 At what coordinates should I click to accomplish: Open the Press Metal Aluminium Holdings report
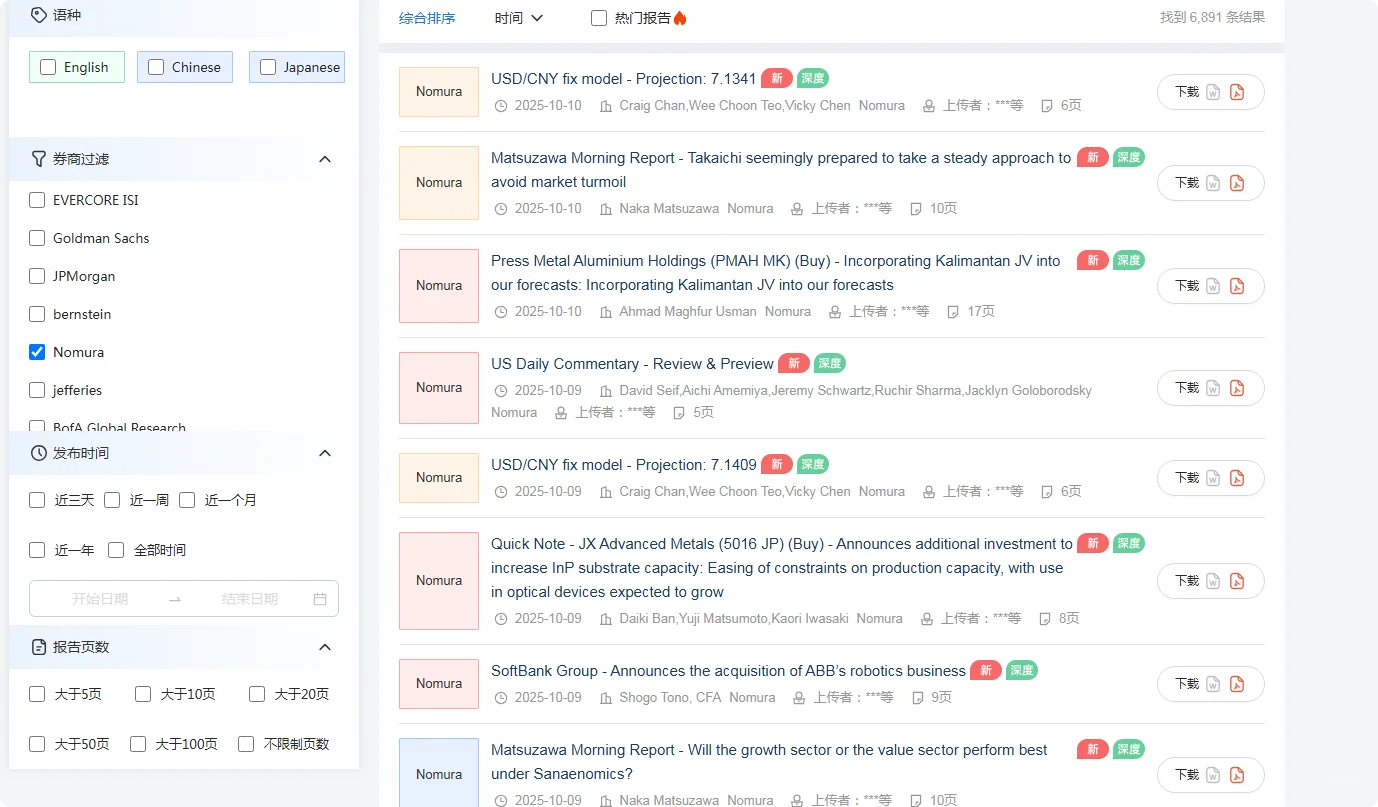pos(776,273)
